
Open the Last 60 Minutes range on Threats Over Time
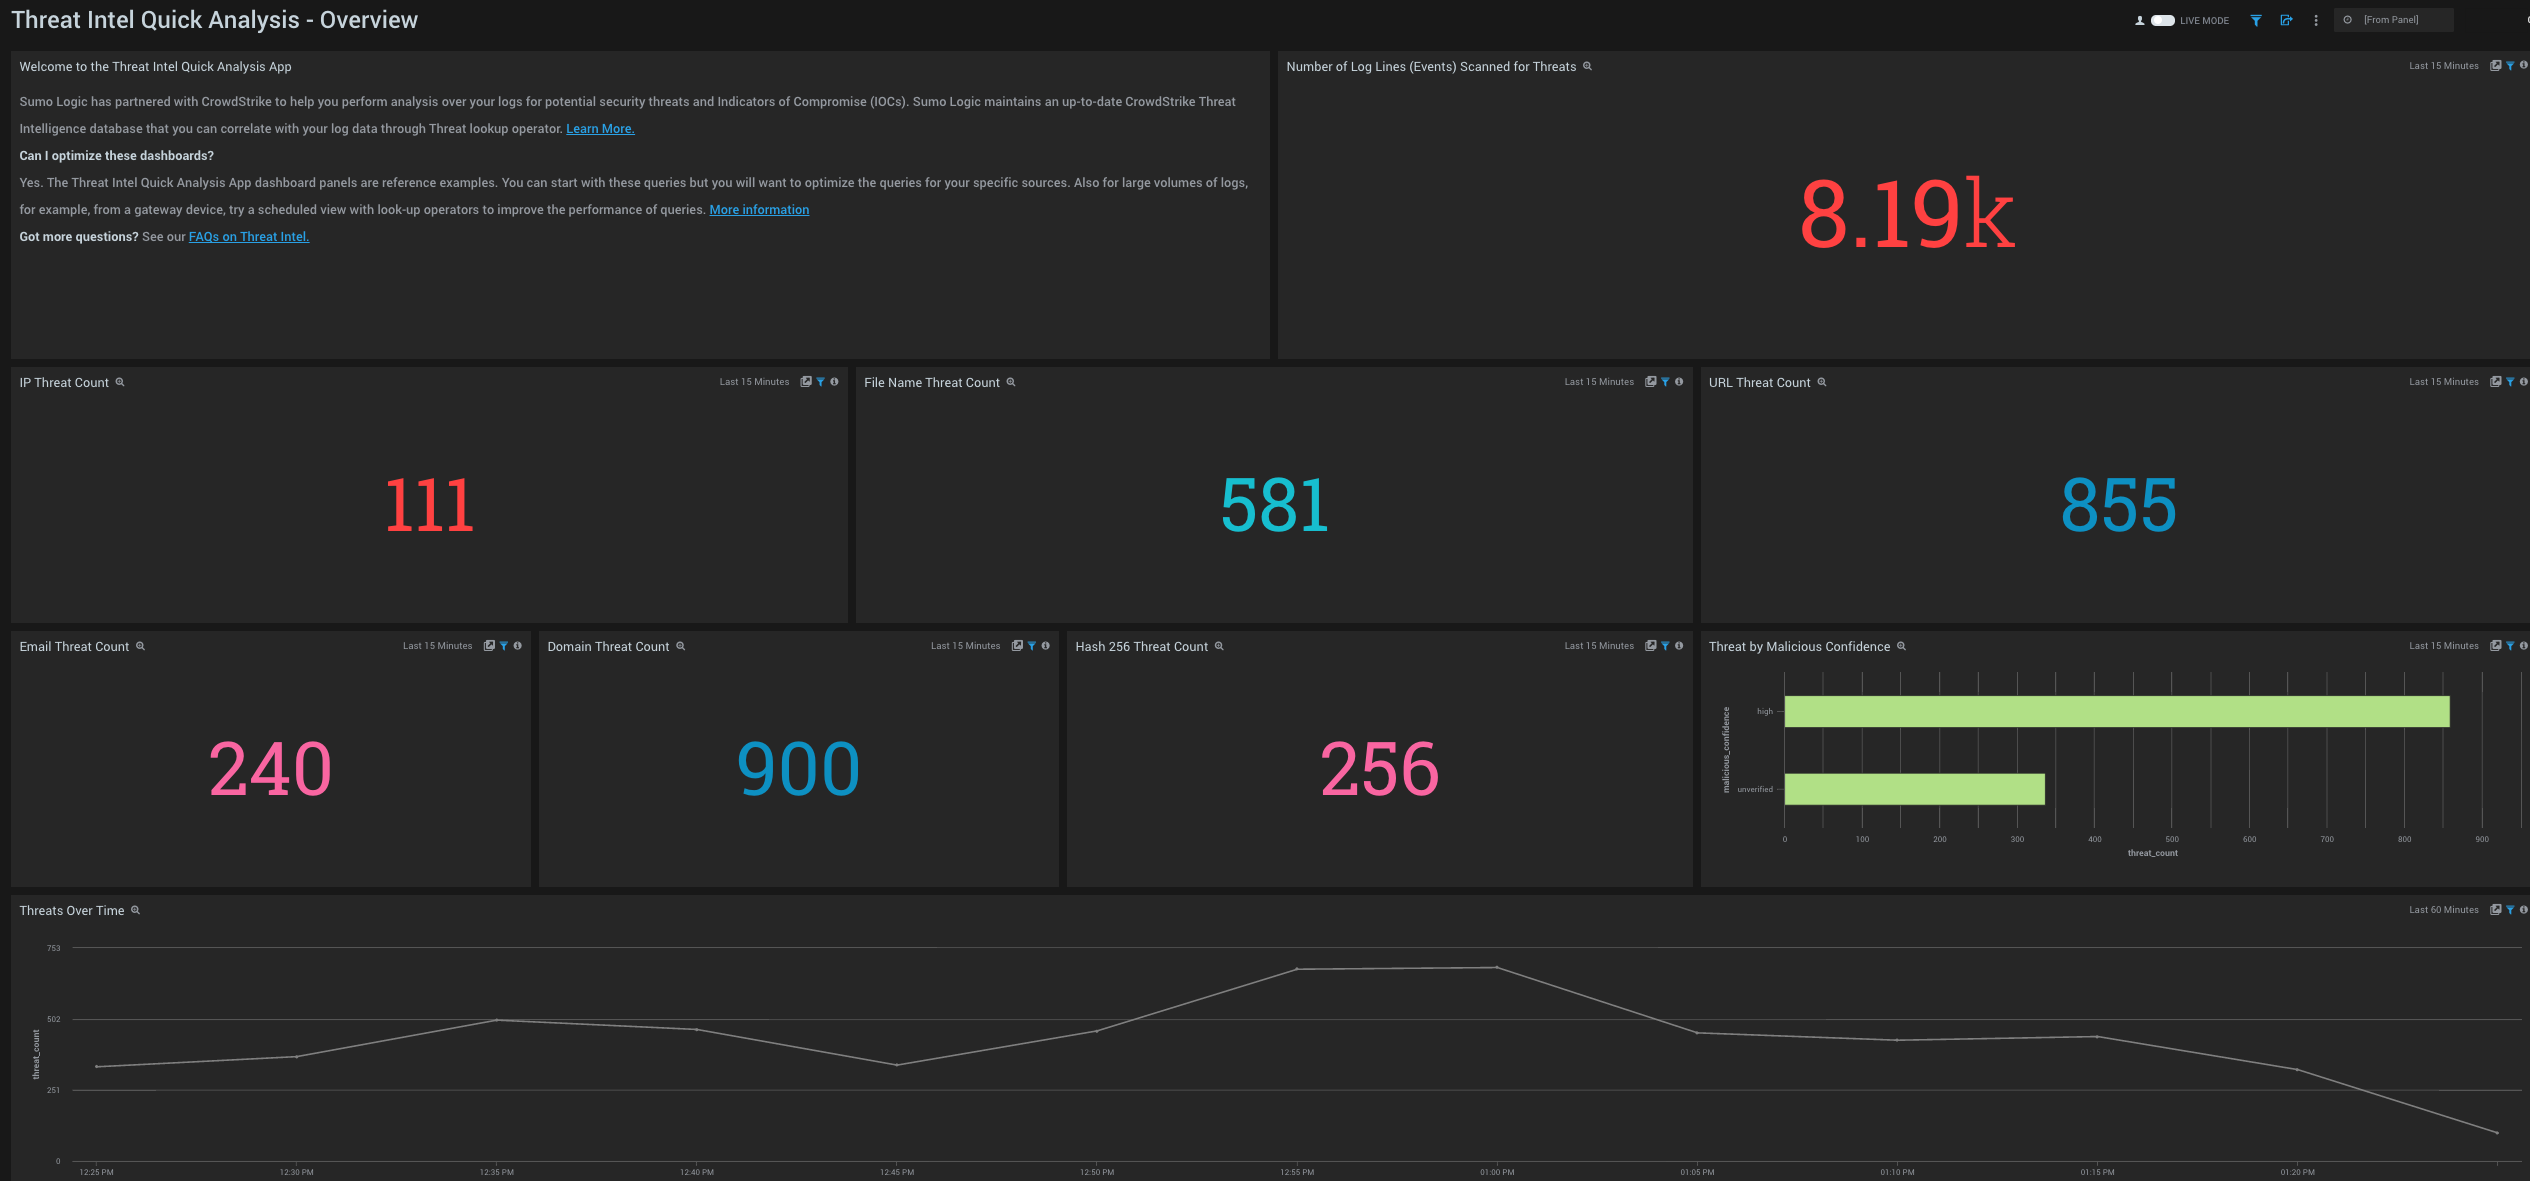tap(2443, 910)
